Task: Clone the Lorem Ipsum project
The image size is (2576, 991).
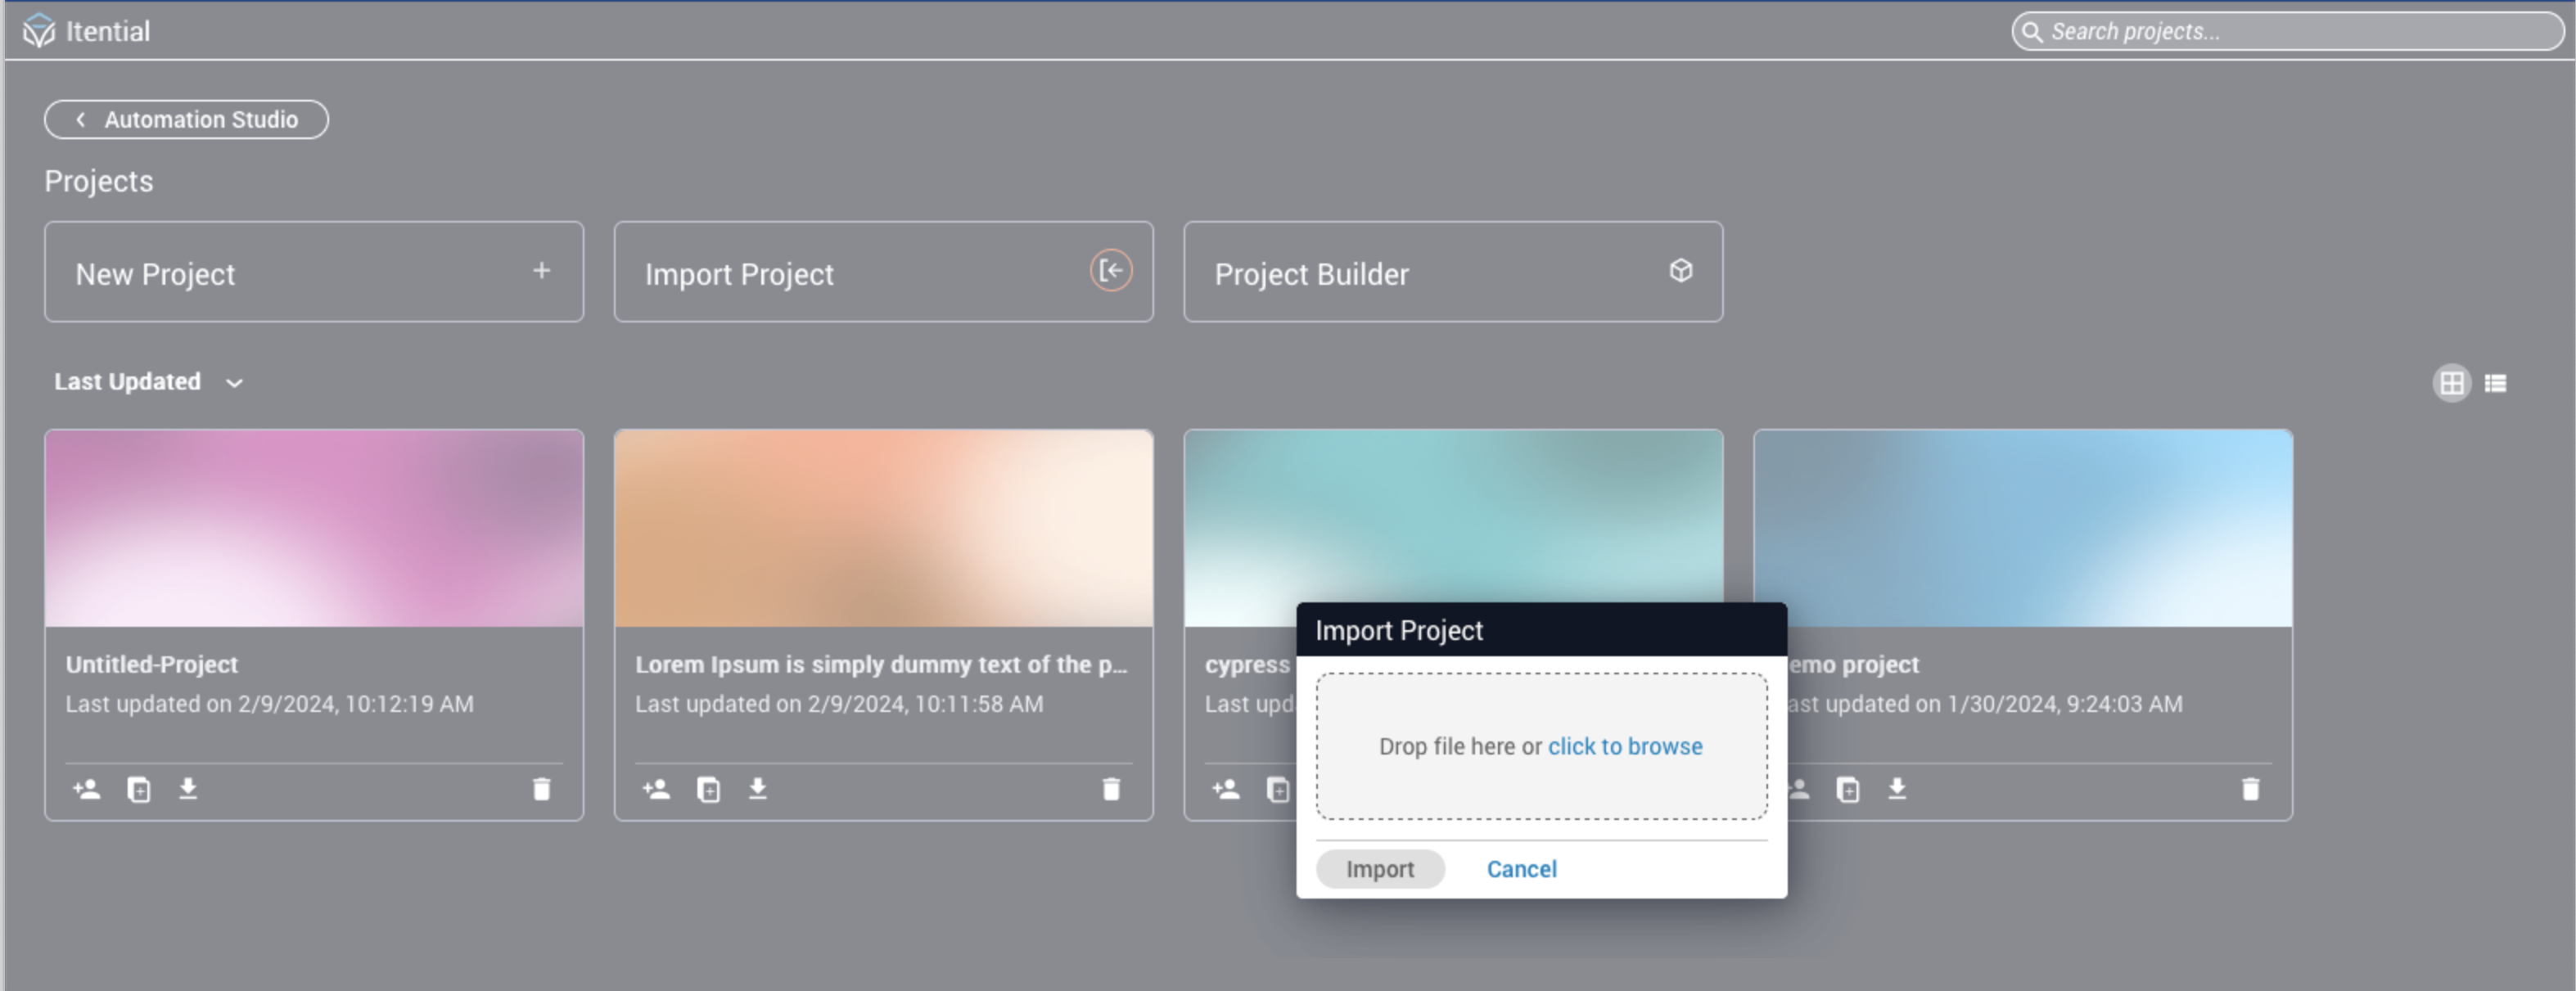Action: pyautogui.click(x=708, y=789)
